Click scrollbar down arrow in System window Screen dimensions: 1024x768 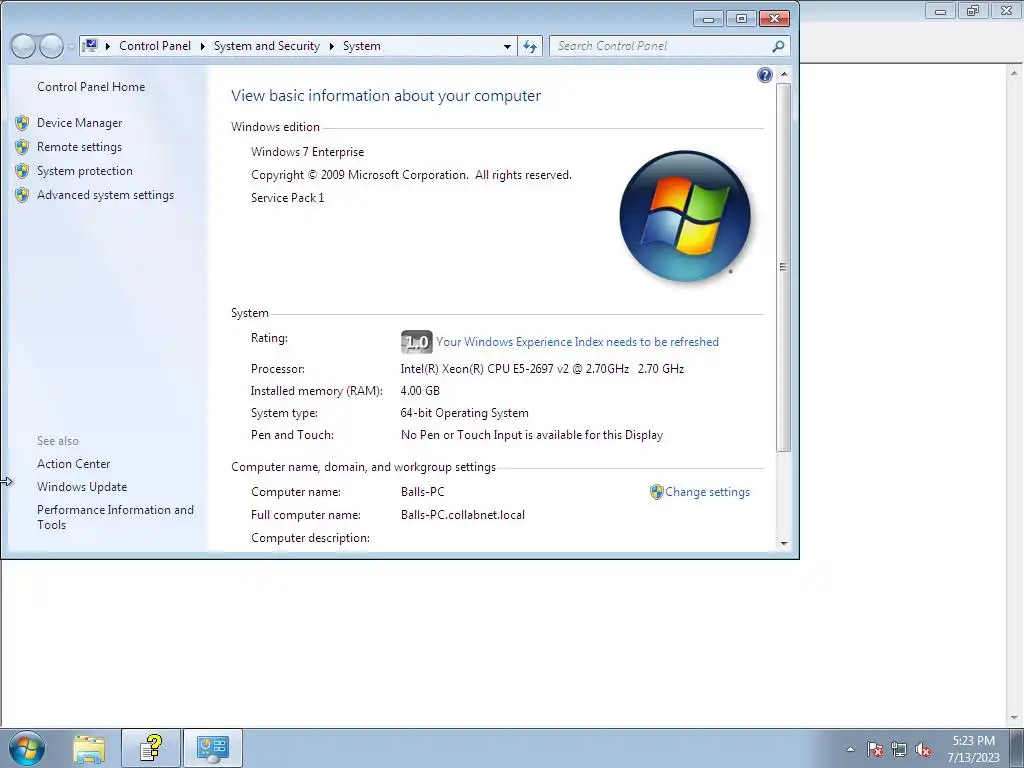pos(784,543)
